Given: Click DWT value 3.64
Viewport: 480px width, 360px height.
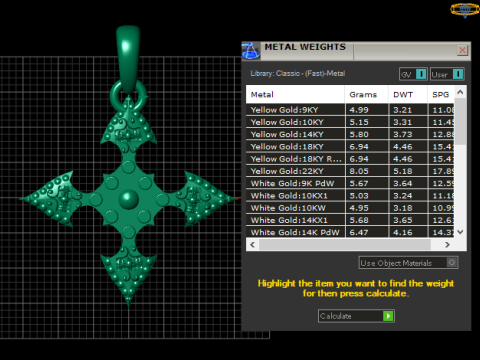Looking at the screenshot, I should 403,183.
